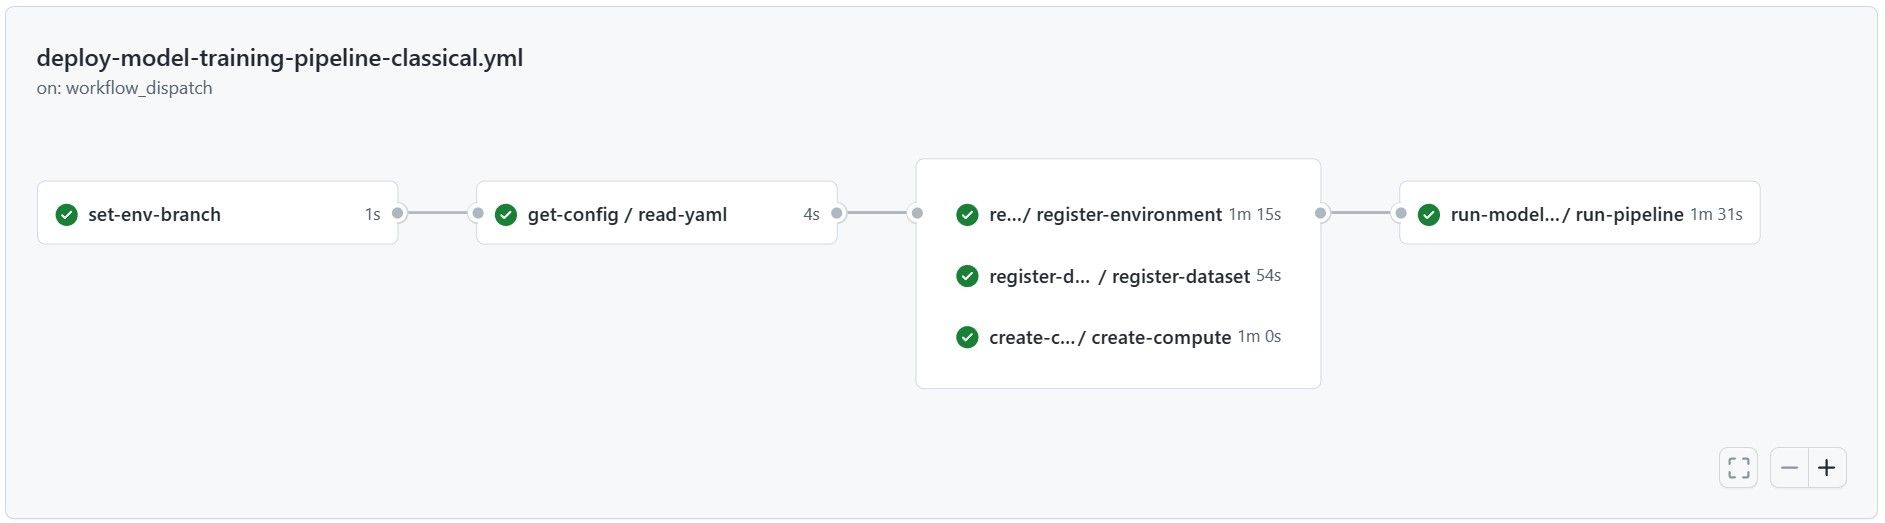Open the register-dataset job

point(1118,276)
